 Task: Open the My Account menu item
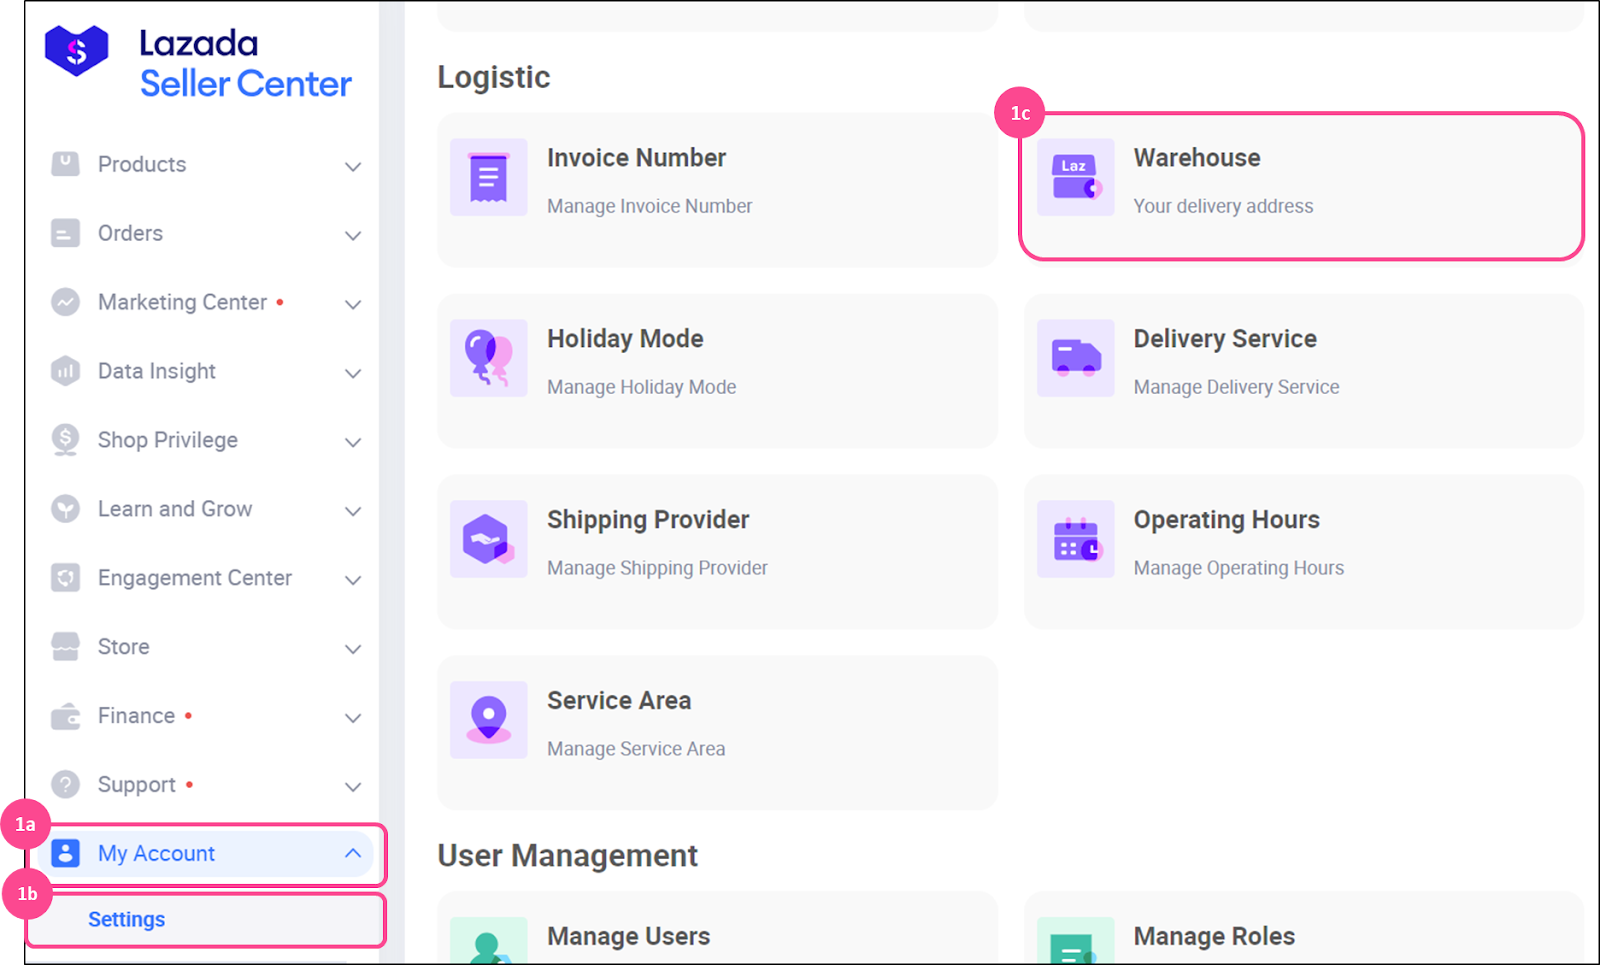tap(156, 853)
